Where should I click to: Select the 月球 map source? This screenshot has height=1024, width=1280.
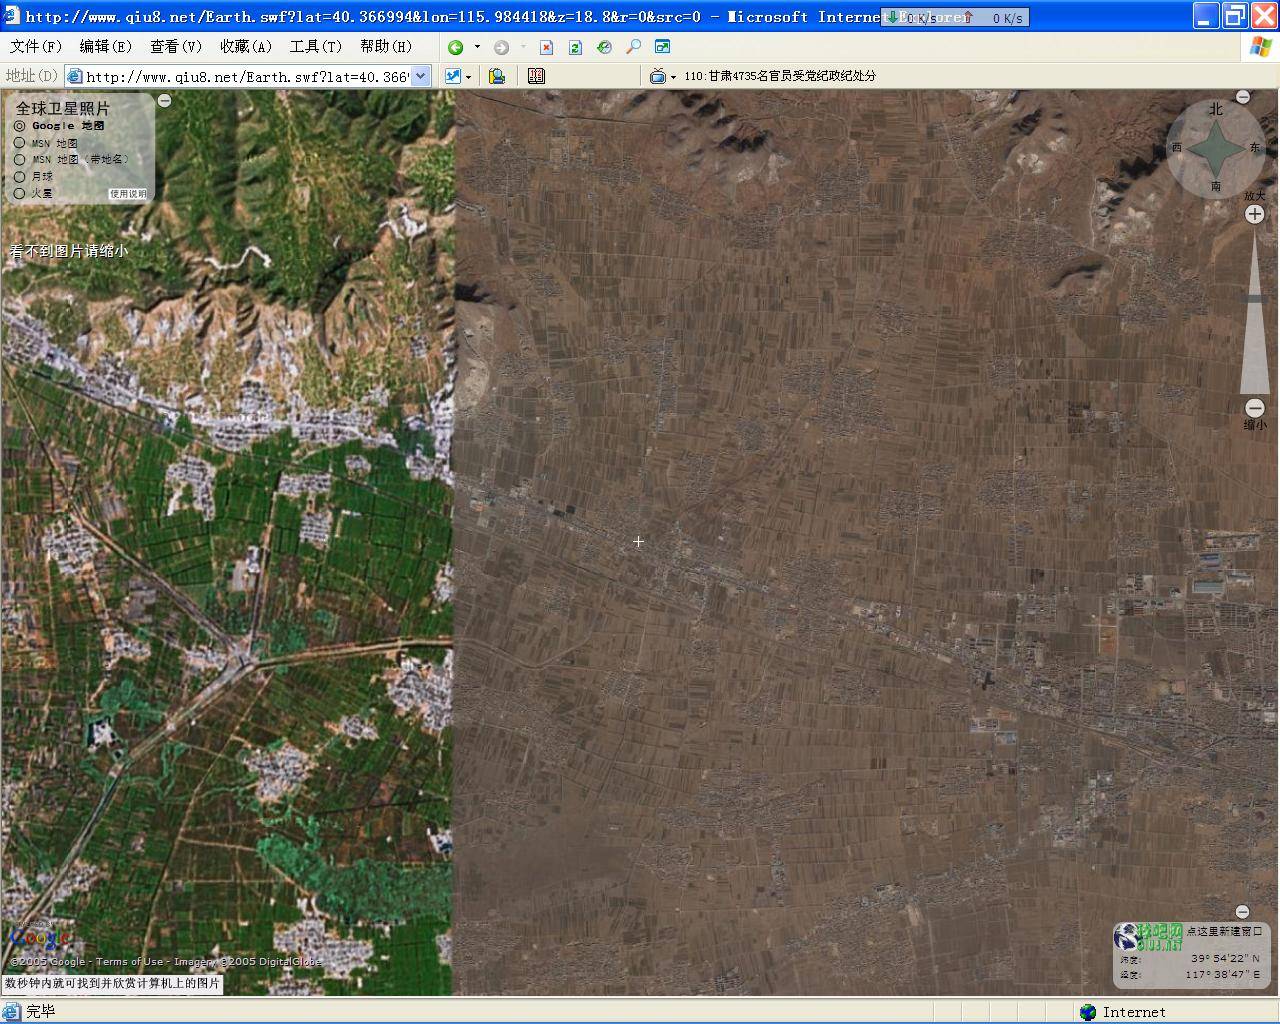20,177
